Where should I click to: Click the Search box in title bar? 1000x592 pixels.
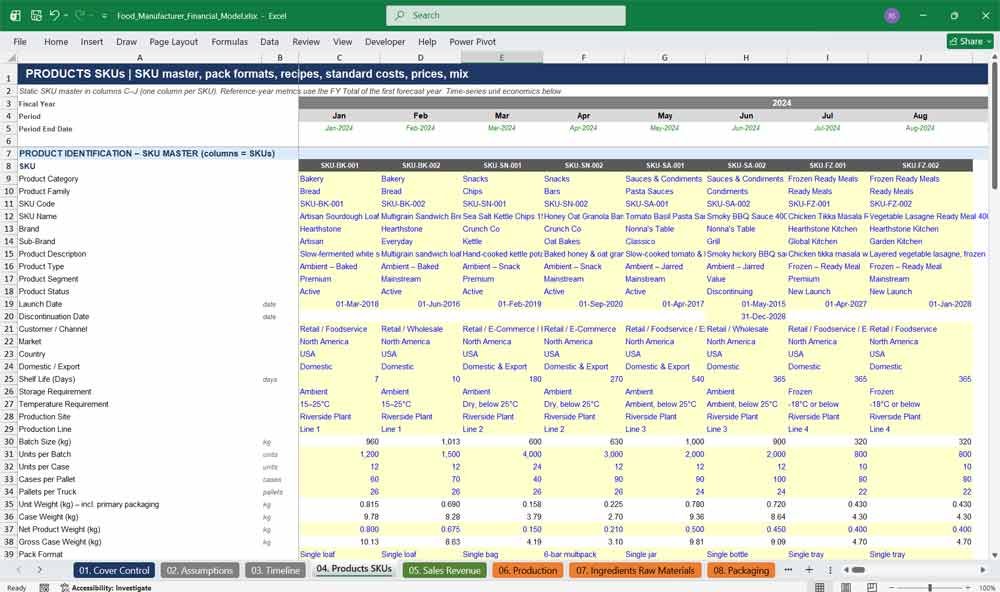pos(506,15)
